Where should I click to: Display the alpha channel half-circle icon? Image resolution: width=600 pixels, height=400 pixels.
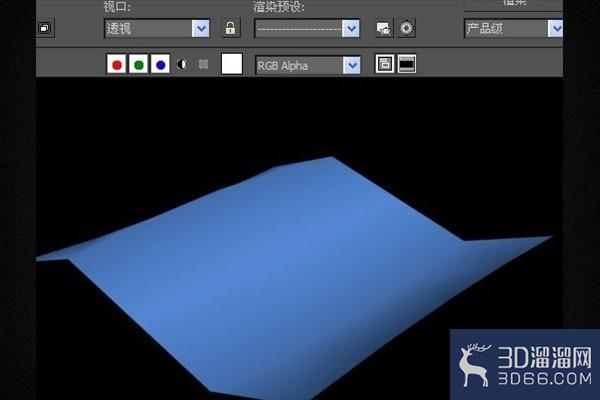point(182,64)
